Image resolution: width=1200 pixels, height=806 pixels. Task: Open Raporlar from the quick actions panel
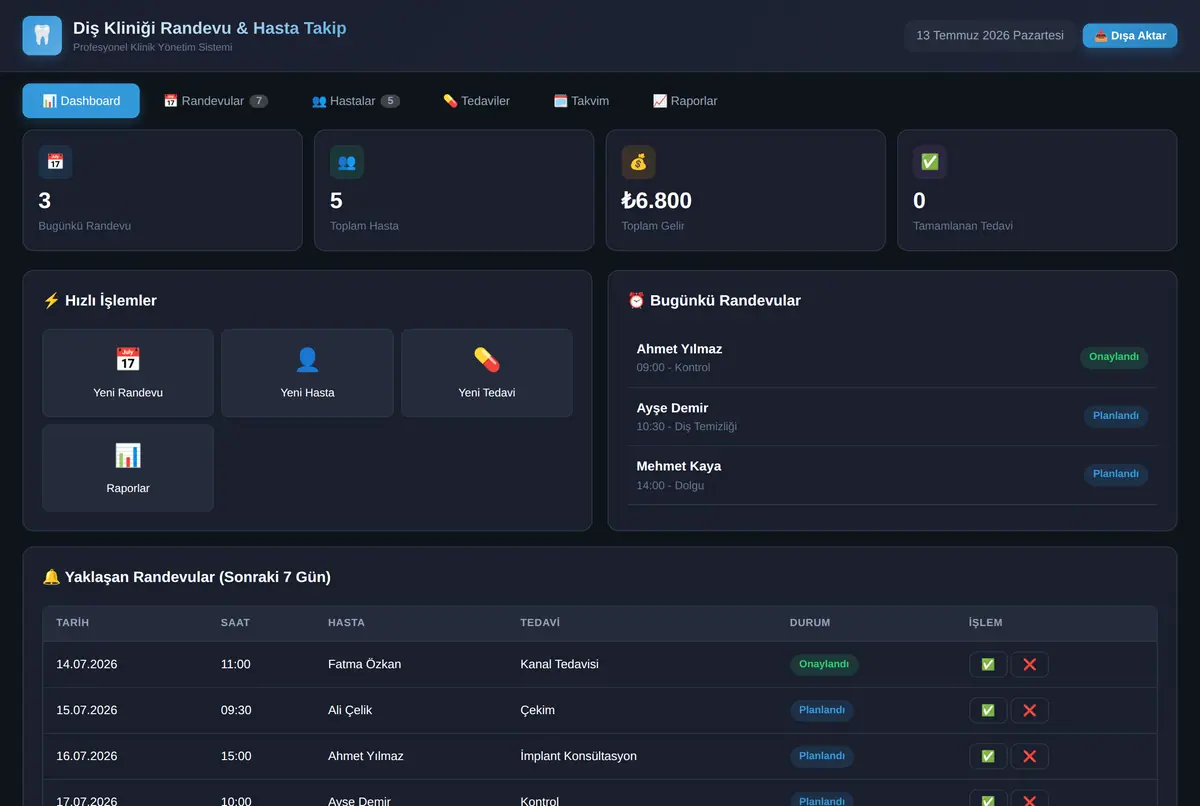click(x=128, y=468)
